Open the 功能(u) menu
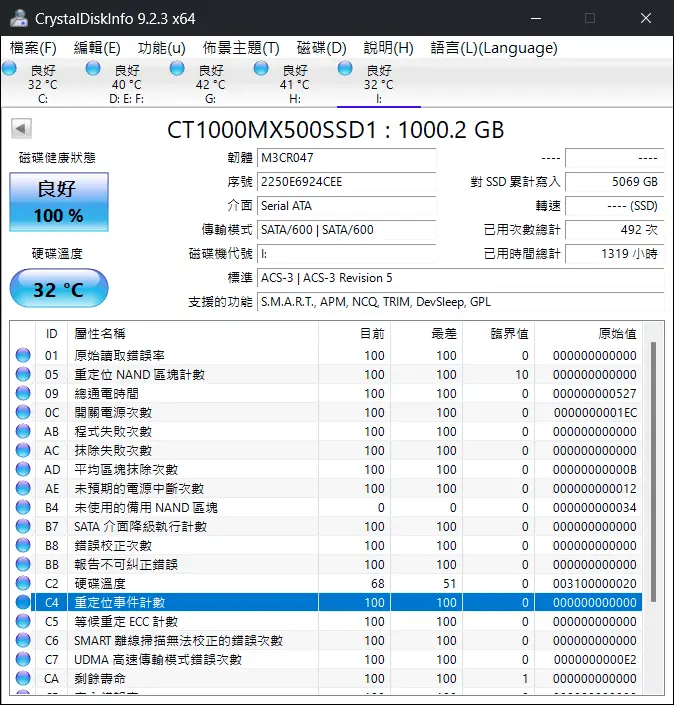The height and width of the screenshot is (705, 674). pos(161,48)
